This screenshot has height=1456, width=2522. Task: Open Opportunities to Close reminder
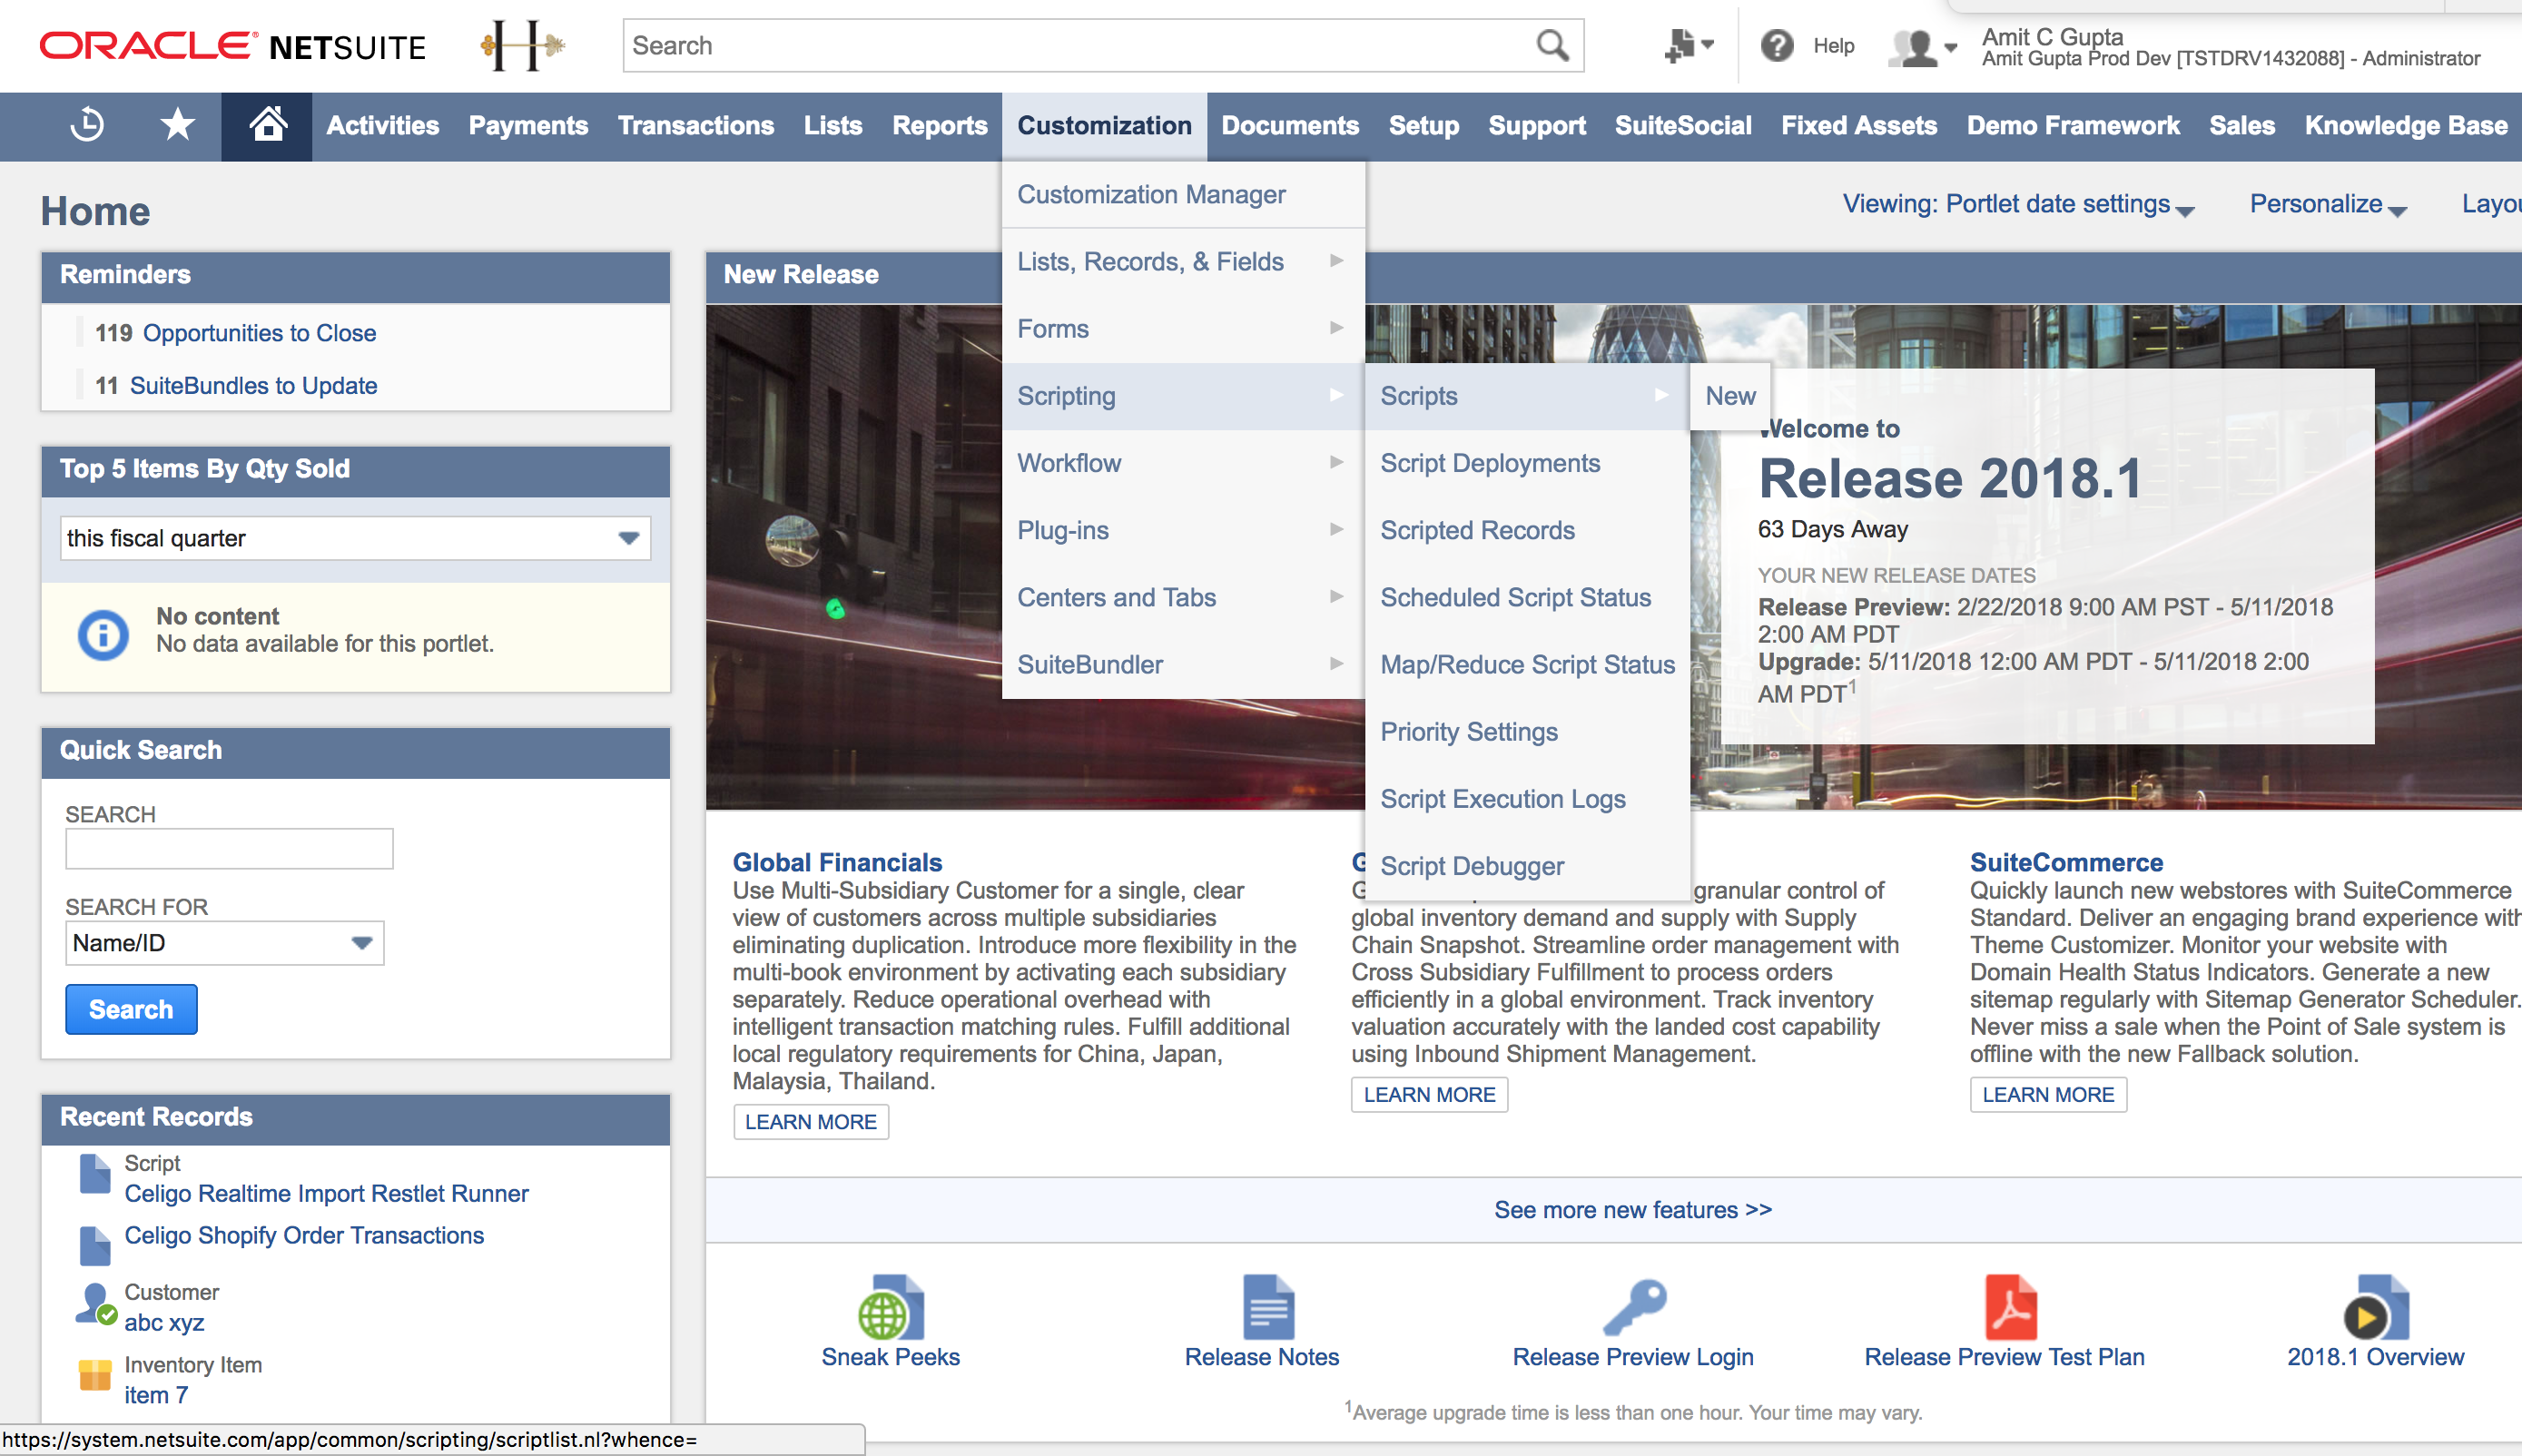(259, 333)
